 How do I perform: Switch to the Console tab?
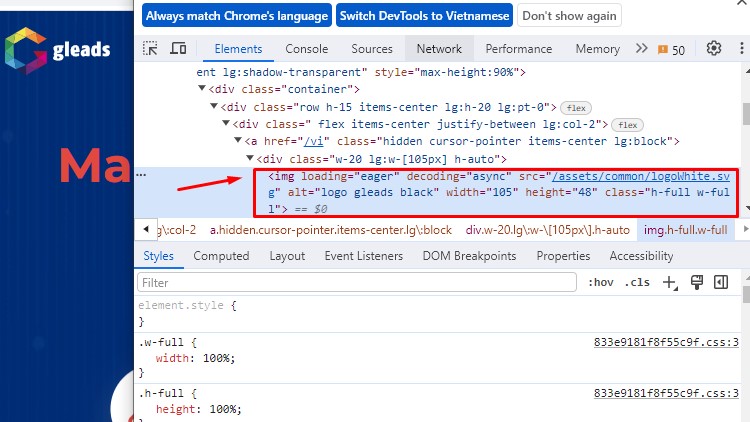pyautogui.click(x=306, y=49)
